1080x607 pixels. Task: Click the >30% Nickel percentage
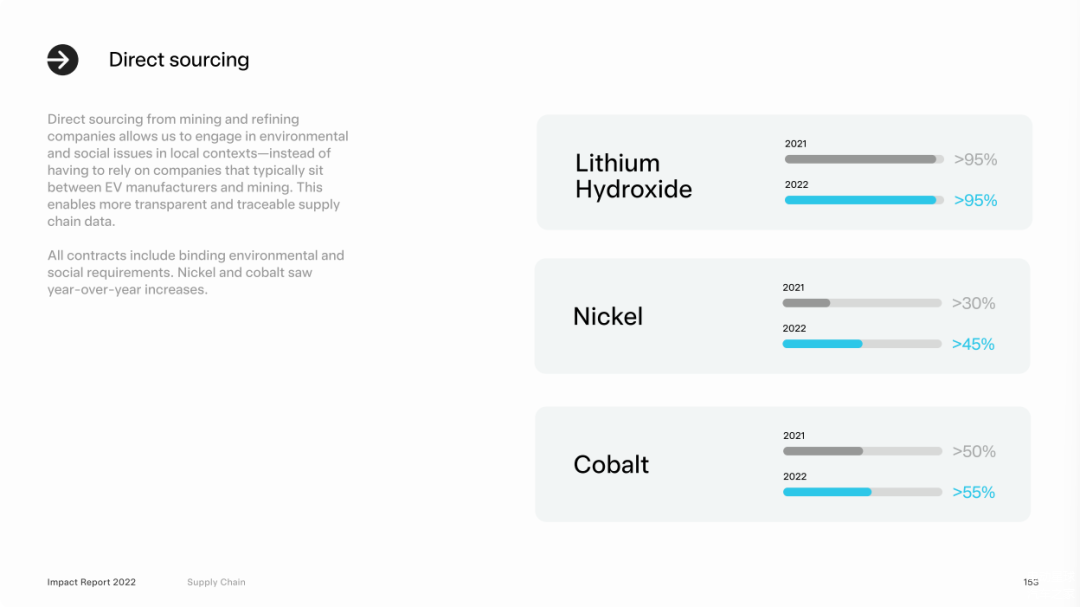coord(973,304)
